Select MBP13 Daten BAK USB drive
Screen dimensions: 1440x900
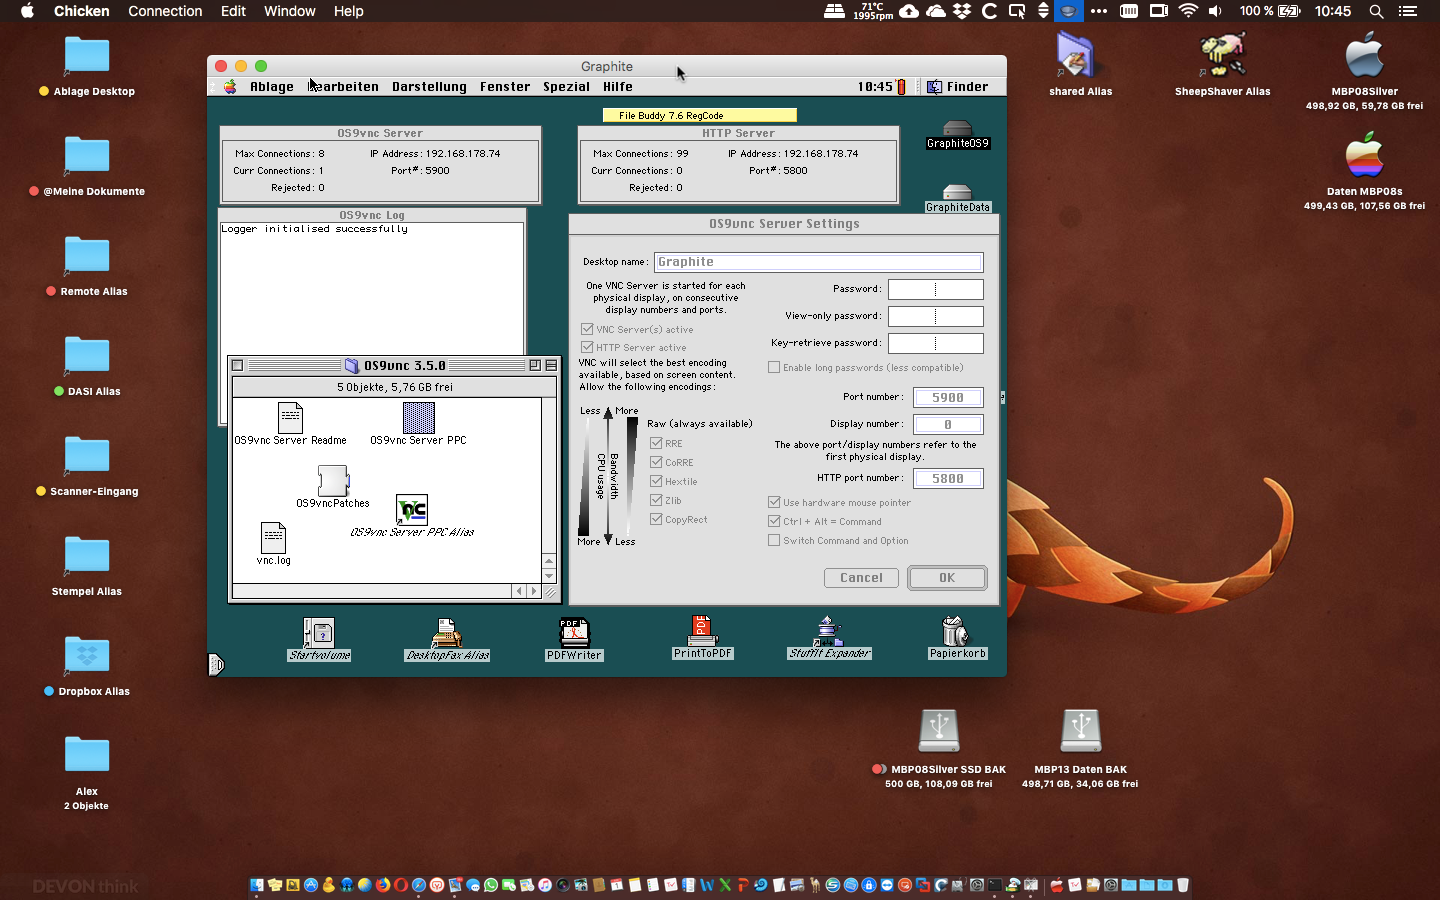click(x=1081, y=731)
